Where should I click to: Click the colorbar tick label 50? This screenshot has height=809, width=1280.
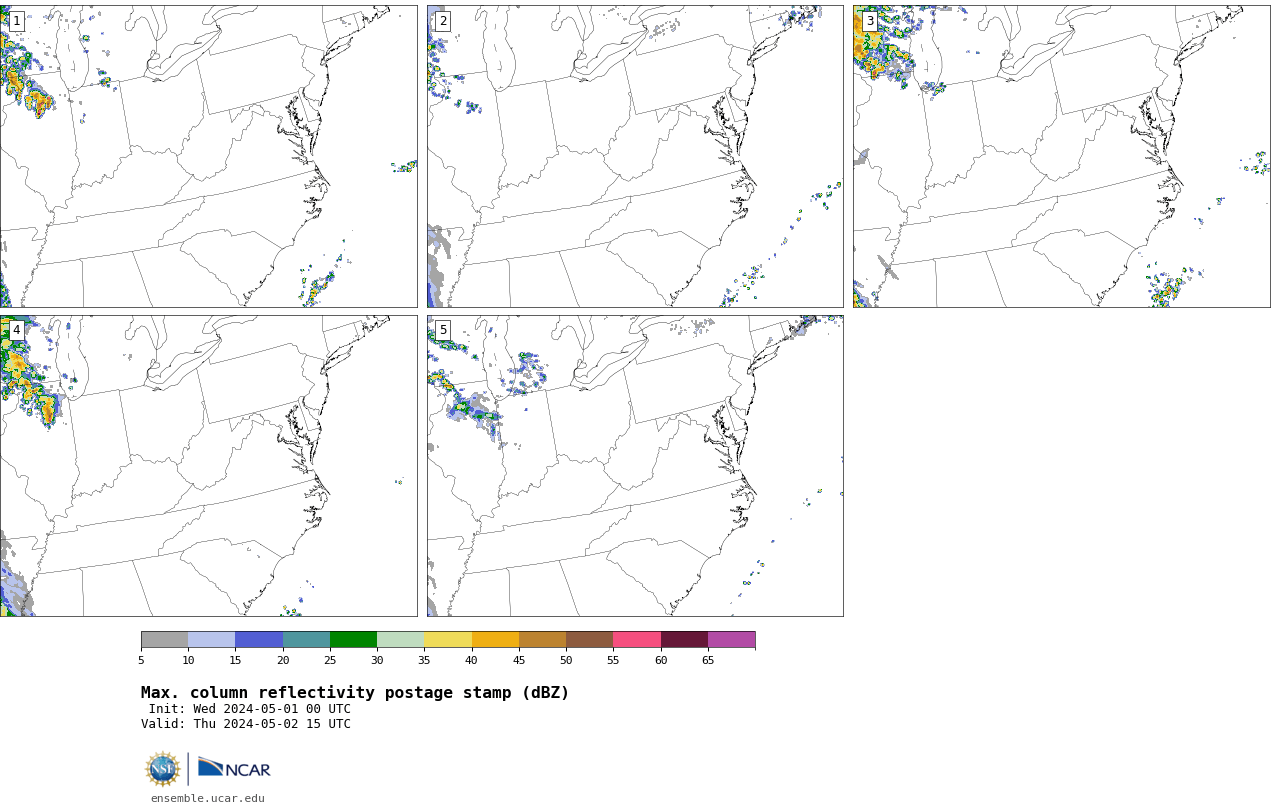pyautogui.click(x=566, y=660)
